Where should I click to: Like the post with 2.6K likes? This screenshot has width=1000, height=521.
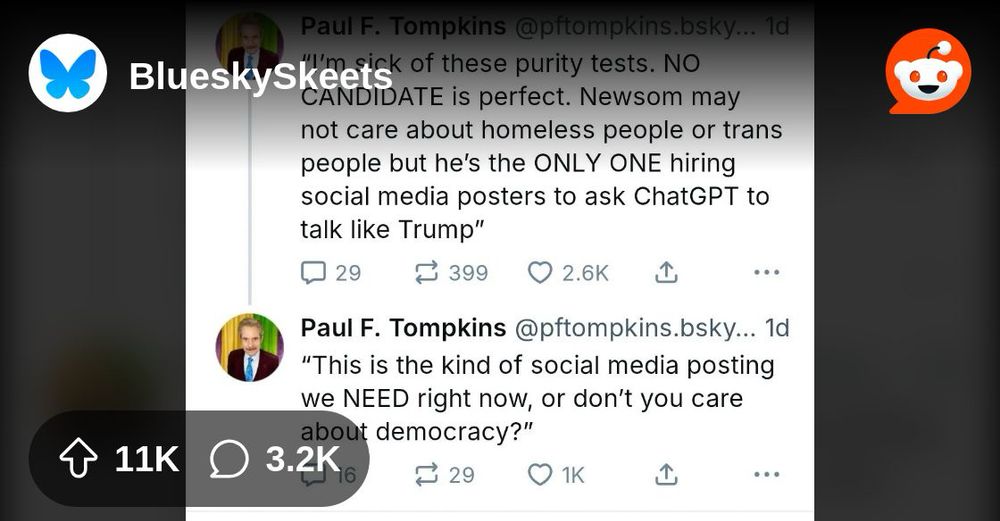click(x=540, y=272)
